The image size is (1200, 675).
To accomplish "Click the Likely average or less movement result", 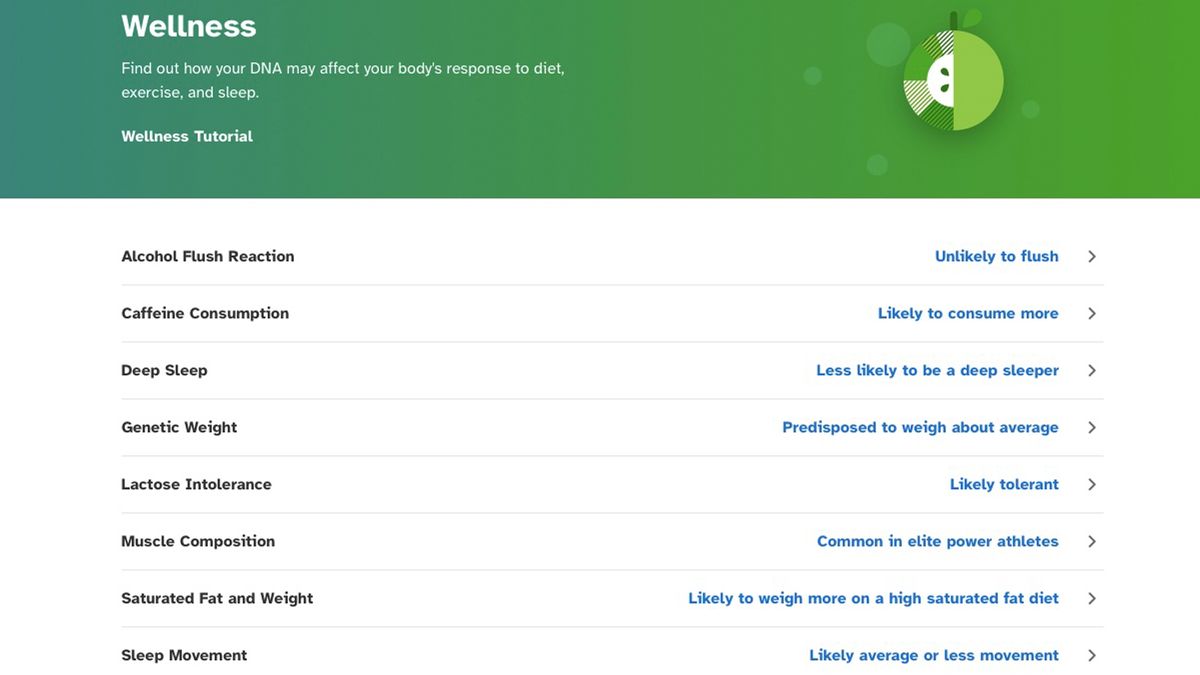I will point(933,655).
